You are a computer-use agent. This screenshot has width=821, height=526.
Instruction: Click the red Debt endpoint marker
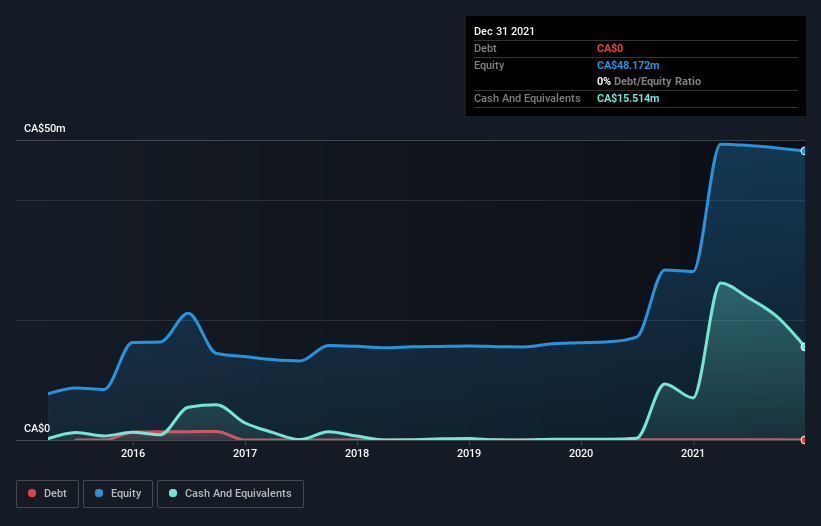(x=804, y=440)
